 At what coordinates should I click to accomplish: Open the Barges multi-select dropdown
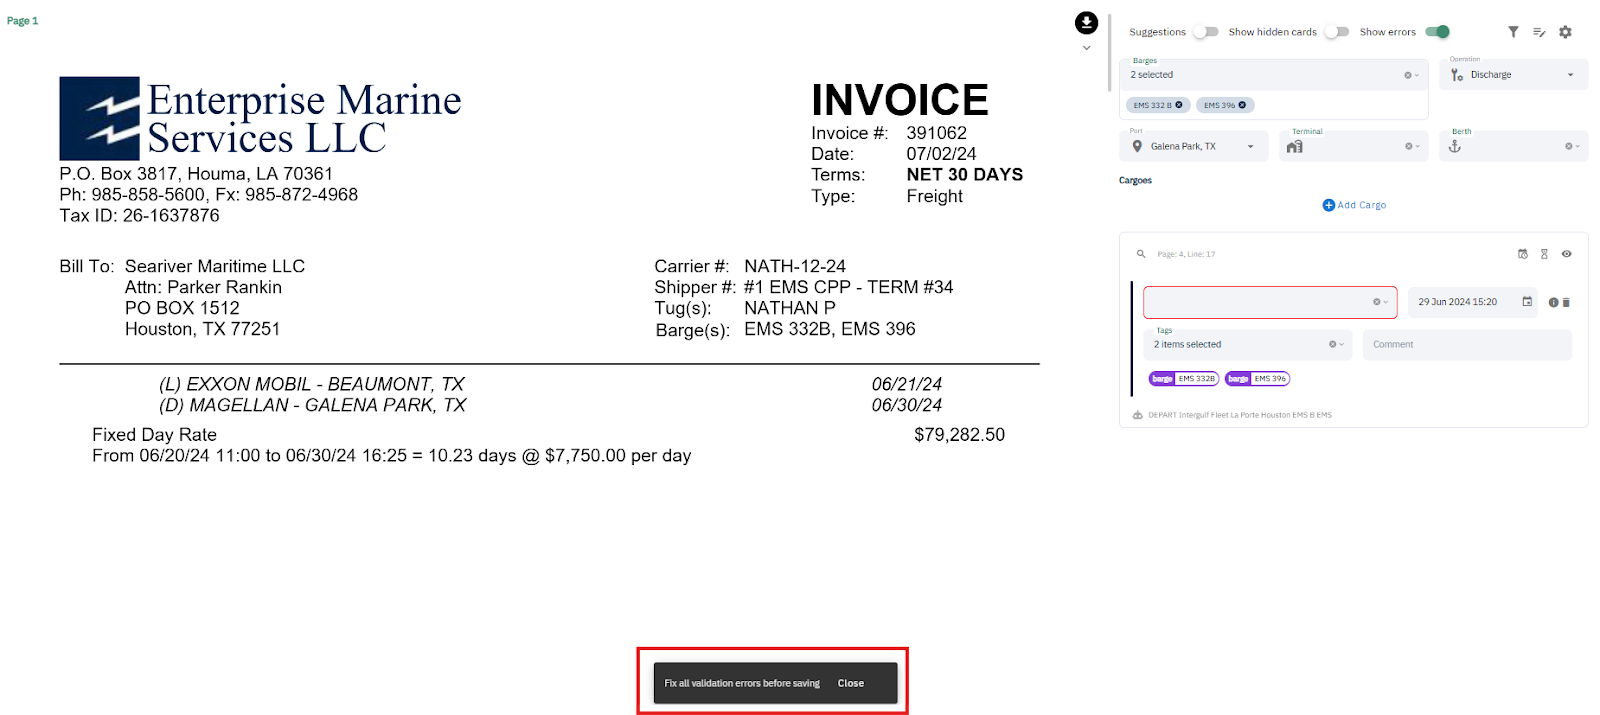click(1416, 75)
